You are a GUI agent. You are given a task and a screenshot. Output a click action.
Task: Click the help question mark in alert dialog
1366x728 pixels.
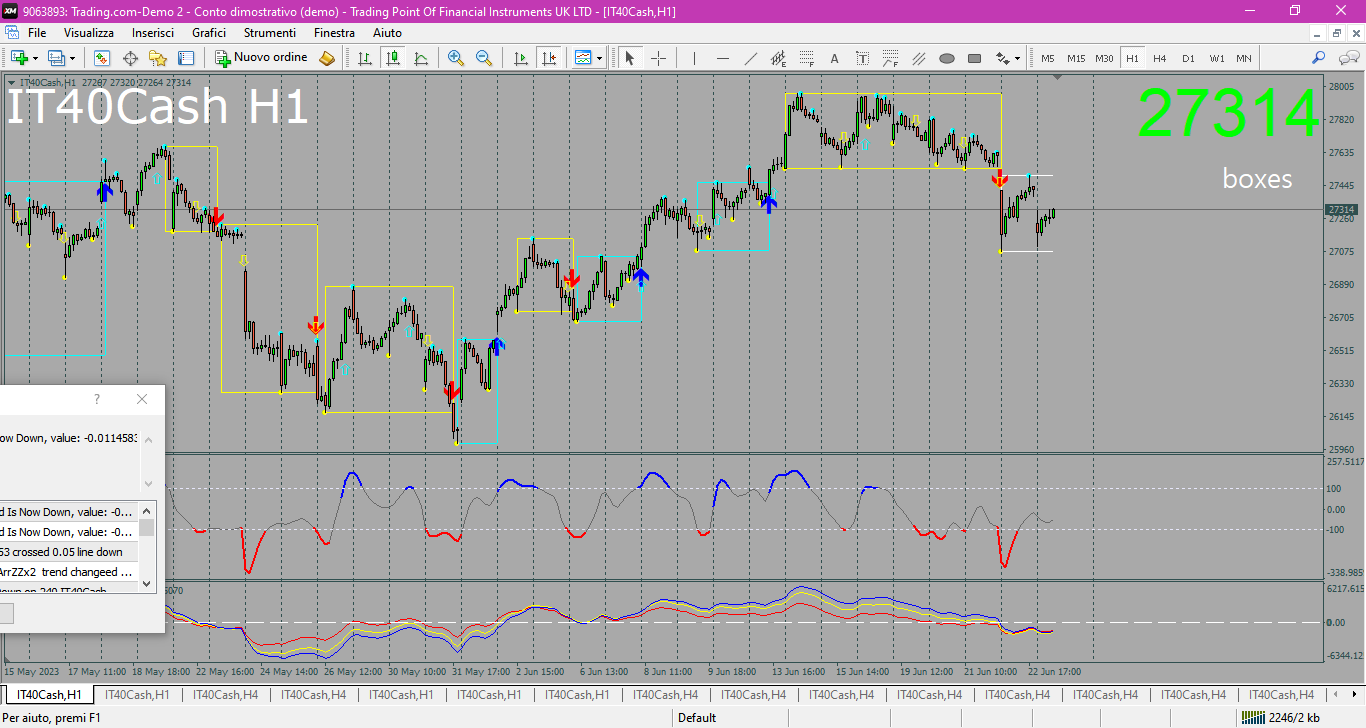click(x=97, y=399)
